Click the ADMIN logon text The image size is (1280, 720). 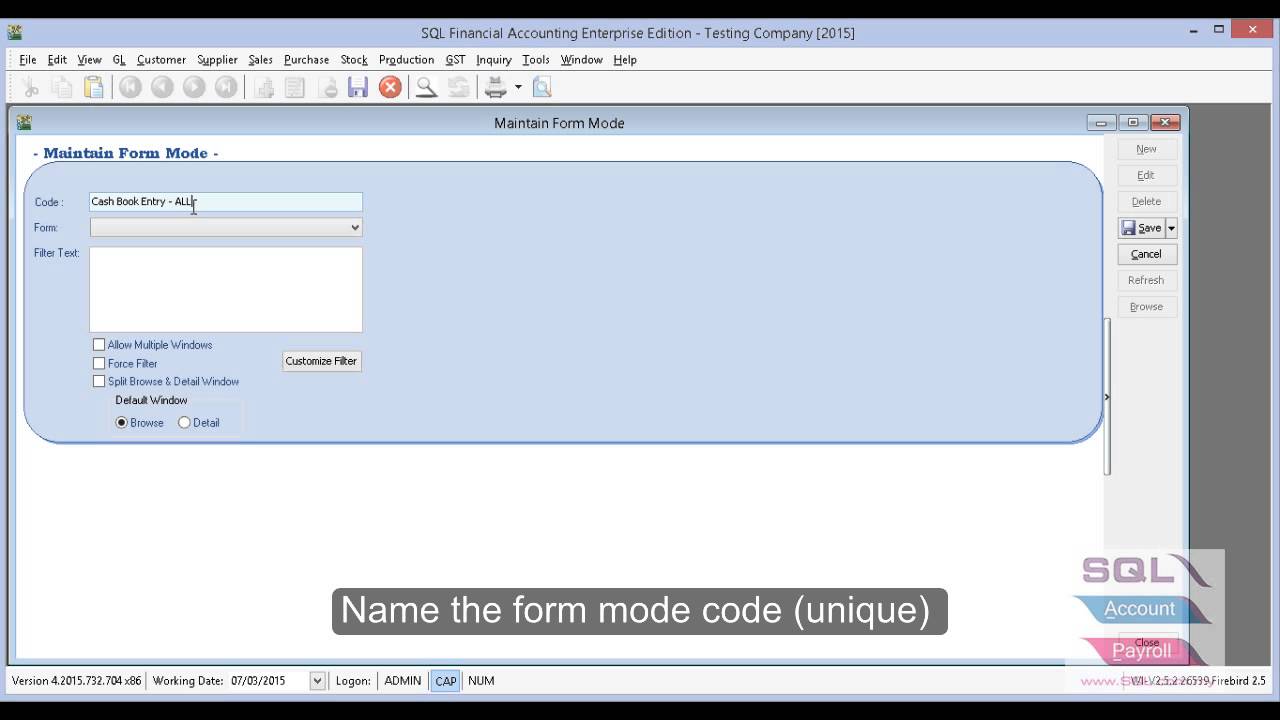(403, 681)
